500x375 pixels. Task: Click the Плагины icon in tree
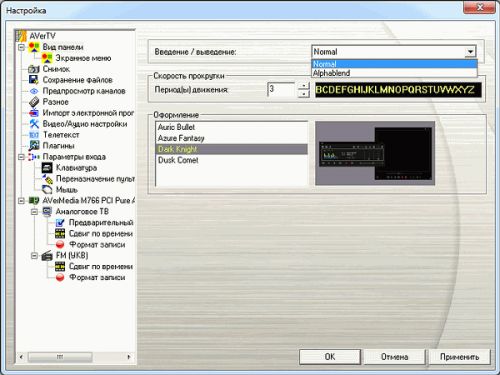(34, 146)
